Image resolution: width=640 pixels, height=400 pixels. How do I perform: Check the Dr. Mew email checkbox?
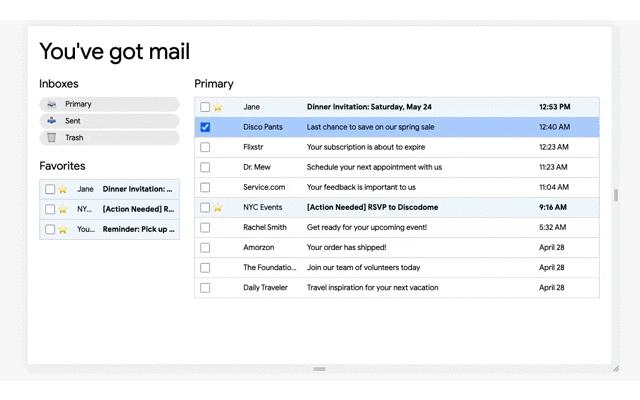205,167
